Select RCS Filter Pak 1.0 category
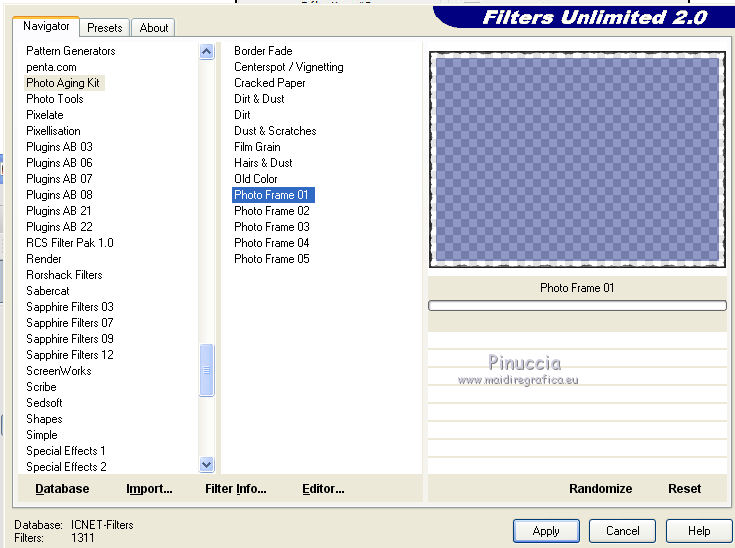Image resolution: width=735 pixels, height=548 pixels. (x=70, y=243)
